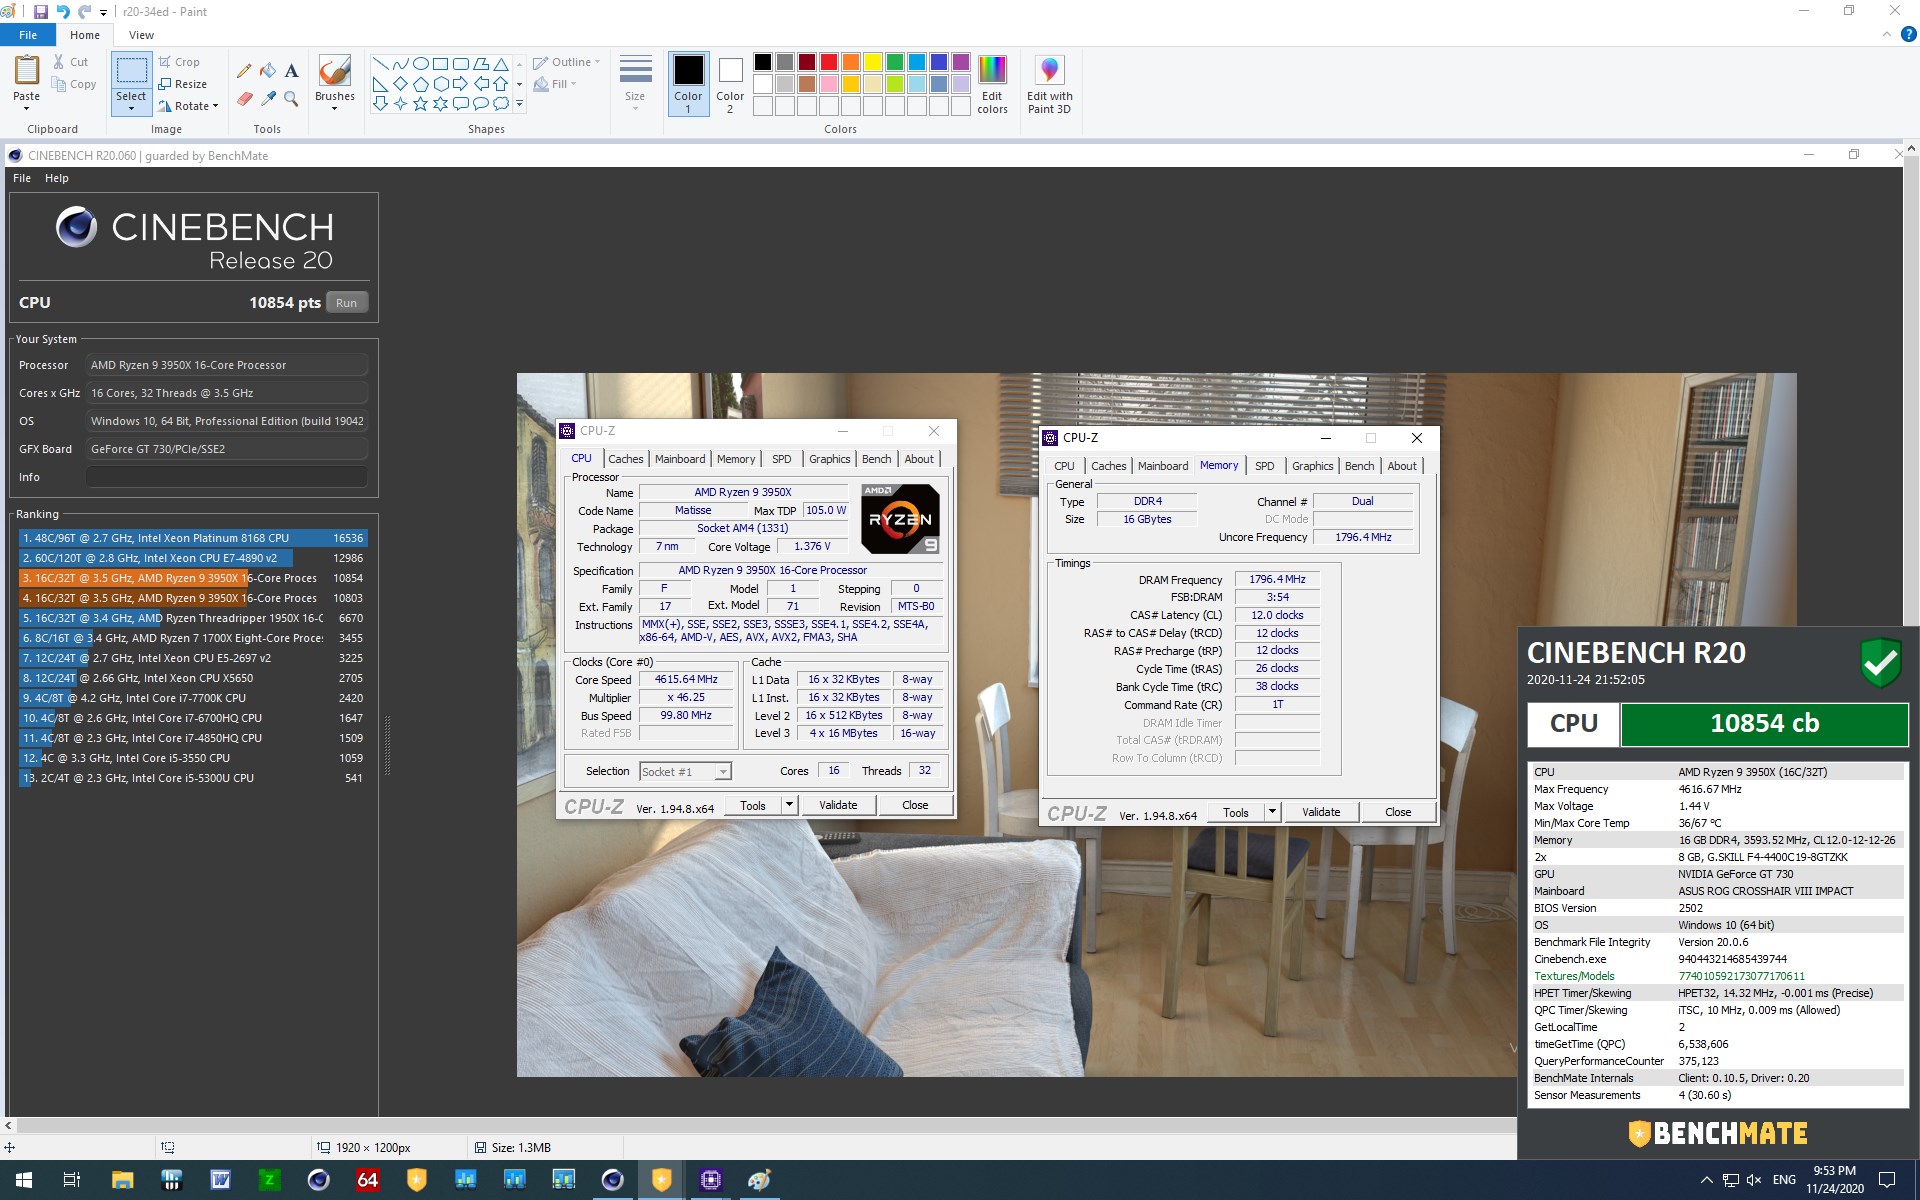Expand the Paste dropdown arrow

(27, 108)
